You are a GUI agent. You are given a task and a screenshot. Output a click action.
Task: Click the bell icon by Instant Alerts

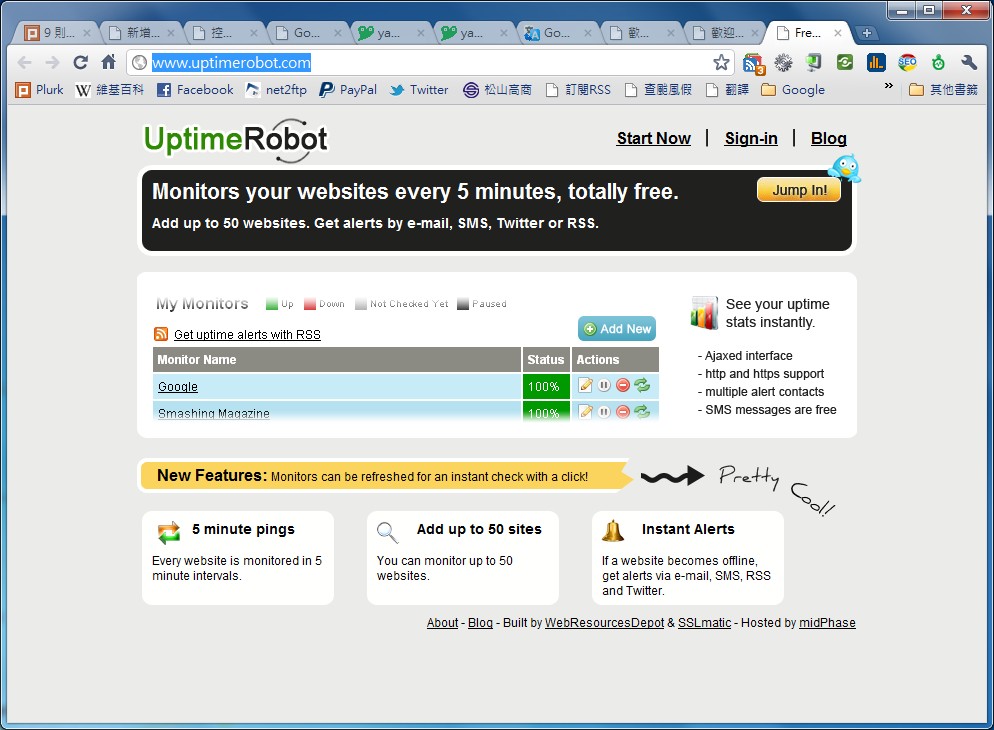pos(612,531)
